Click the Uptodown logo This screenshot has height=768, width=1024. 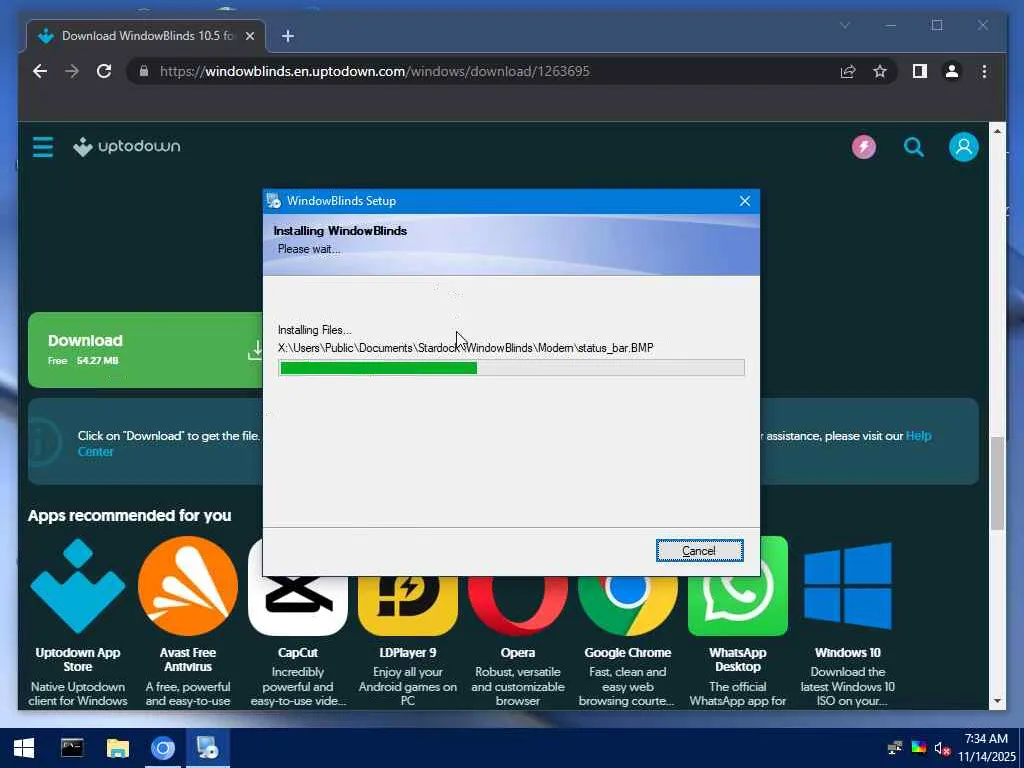[x=127, y=147]
